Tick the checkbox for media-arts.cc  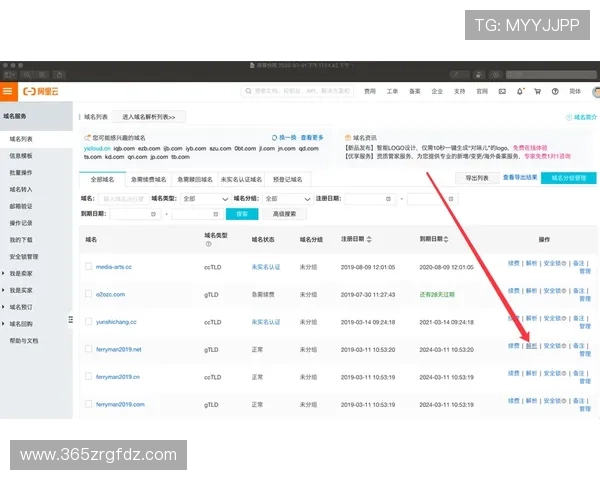pos(88,266)
